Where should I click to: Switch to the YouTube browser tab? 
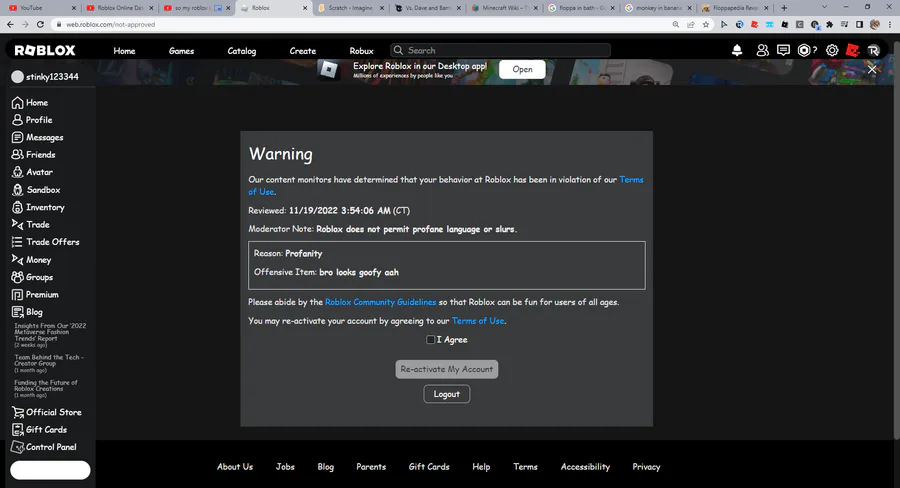click(41, 8)
